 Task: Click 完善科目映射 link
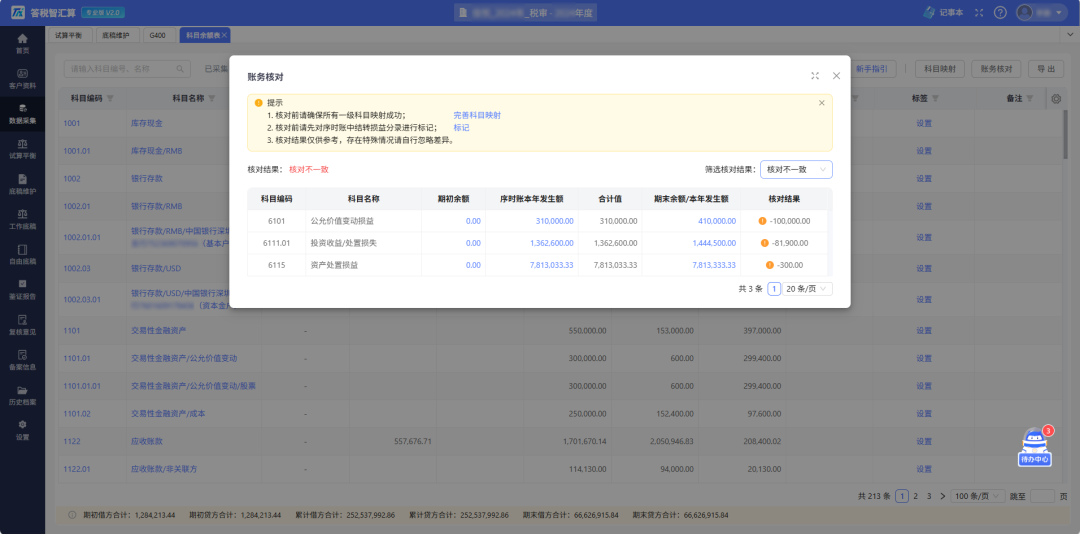point(477,115)
